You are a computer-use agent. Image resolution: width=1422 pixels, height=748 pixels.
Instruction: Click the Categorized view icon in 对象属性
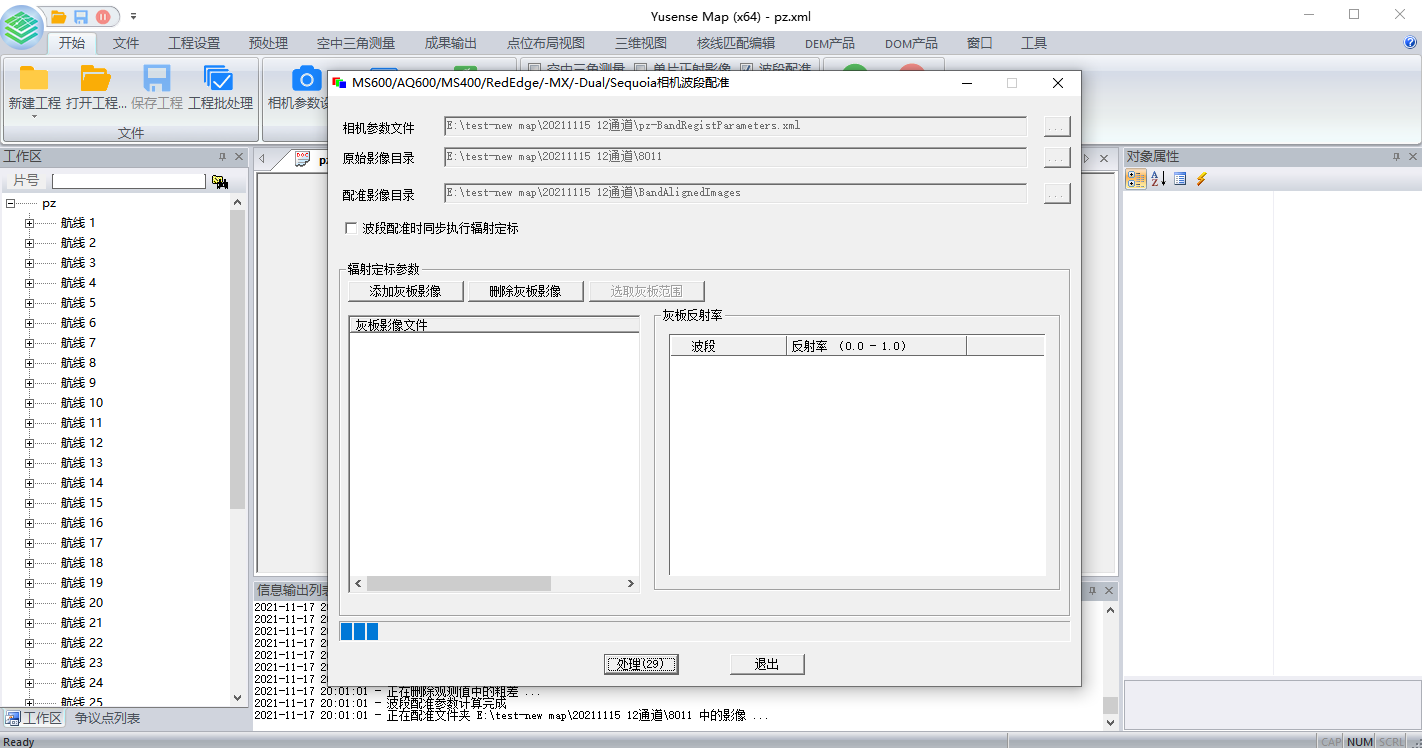tap(1136, 179)
